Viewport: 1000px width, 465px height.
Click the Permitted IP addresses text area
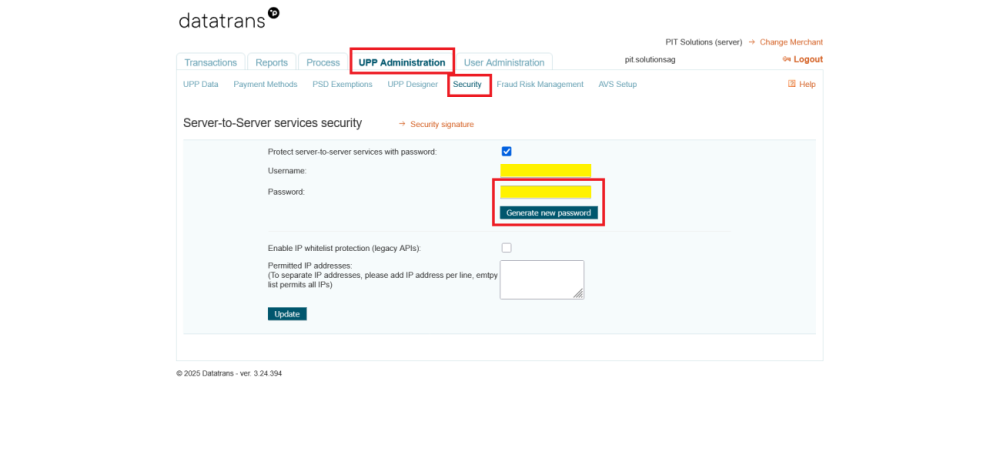pos(541,279)
